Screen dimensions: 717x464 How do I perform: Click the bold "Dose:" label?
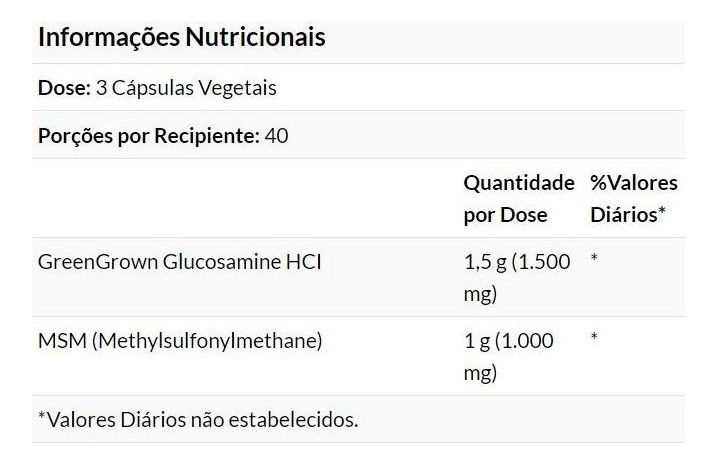point(64,88)
